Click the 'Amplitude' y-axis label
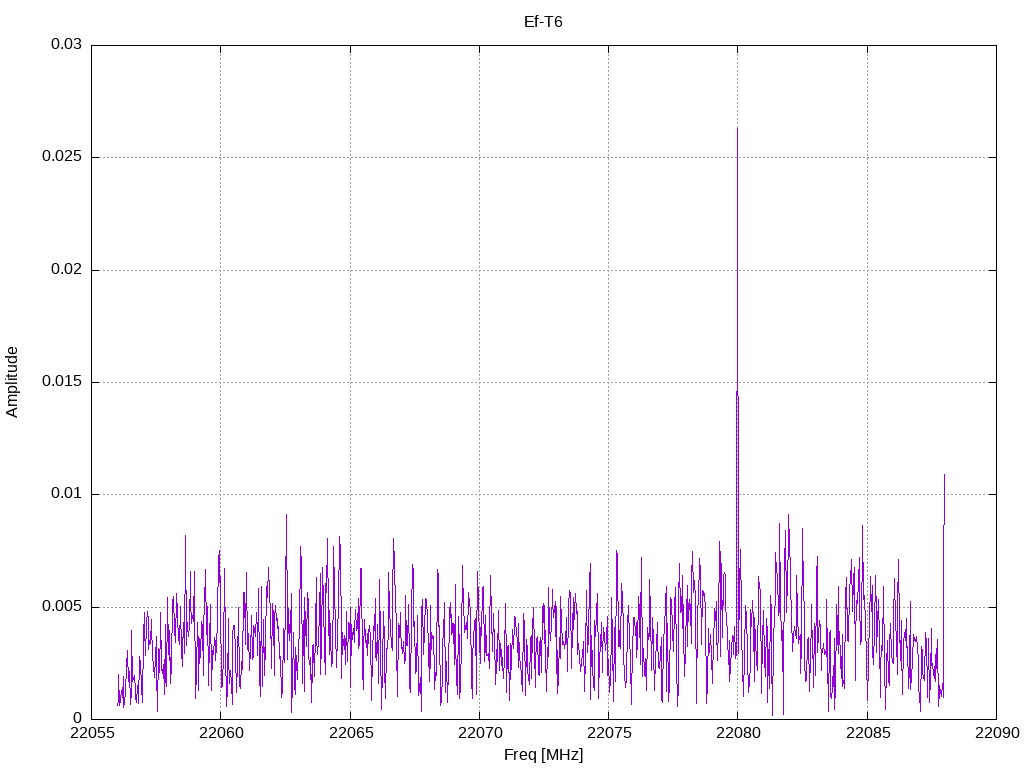This screenshot has height=768, width=1024. click(12, 382)
